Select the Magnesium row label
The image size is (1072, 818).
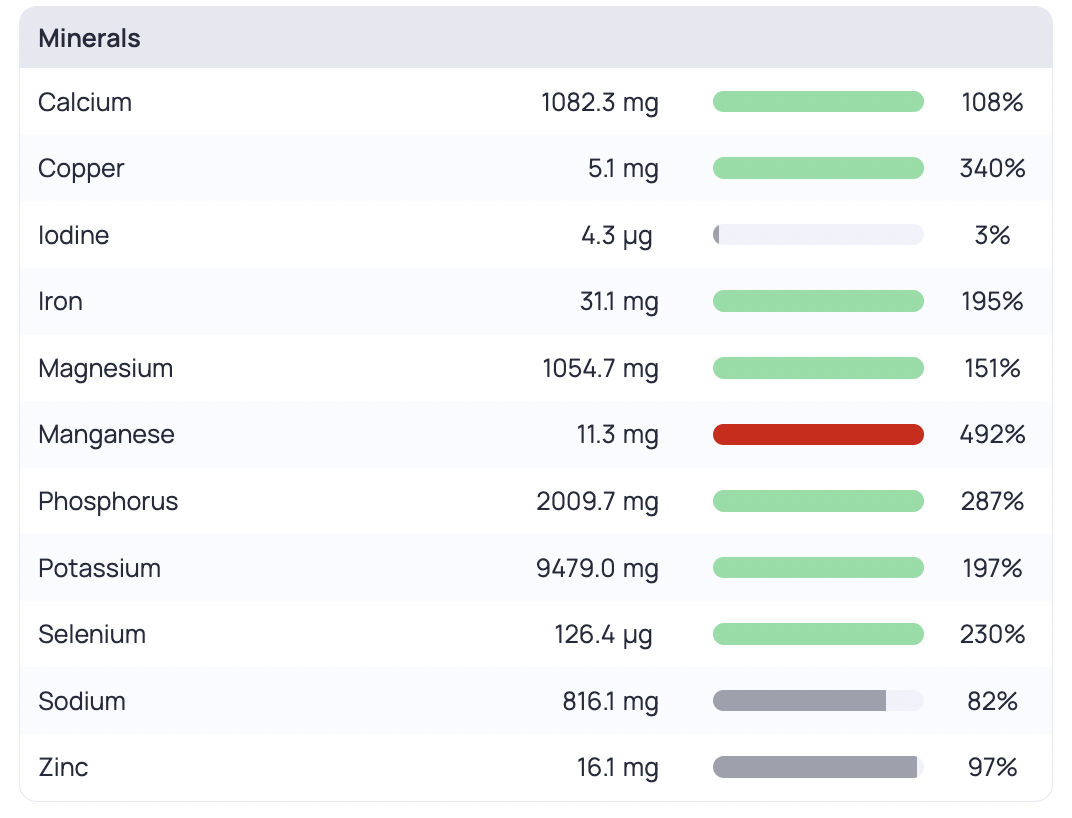pyautogui.click(x=105, y=368)
